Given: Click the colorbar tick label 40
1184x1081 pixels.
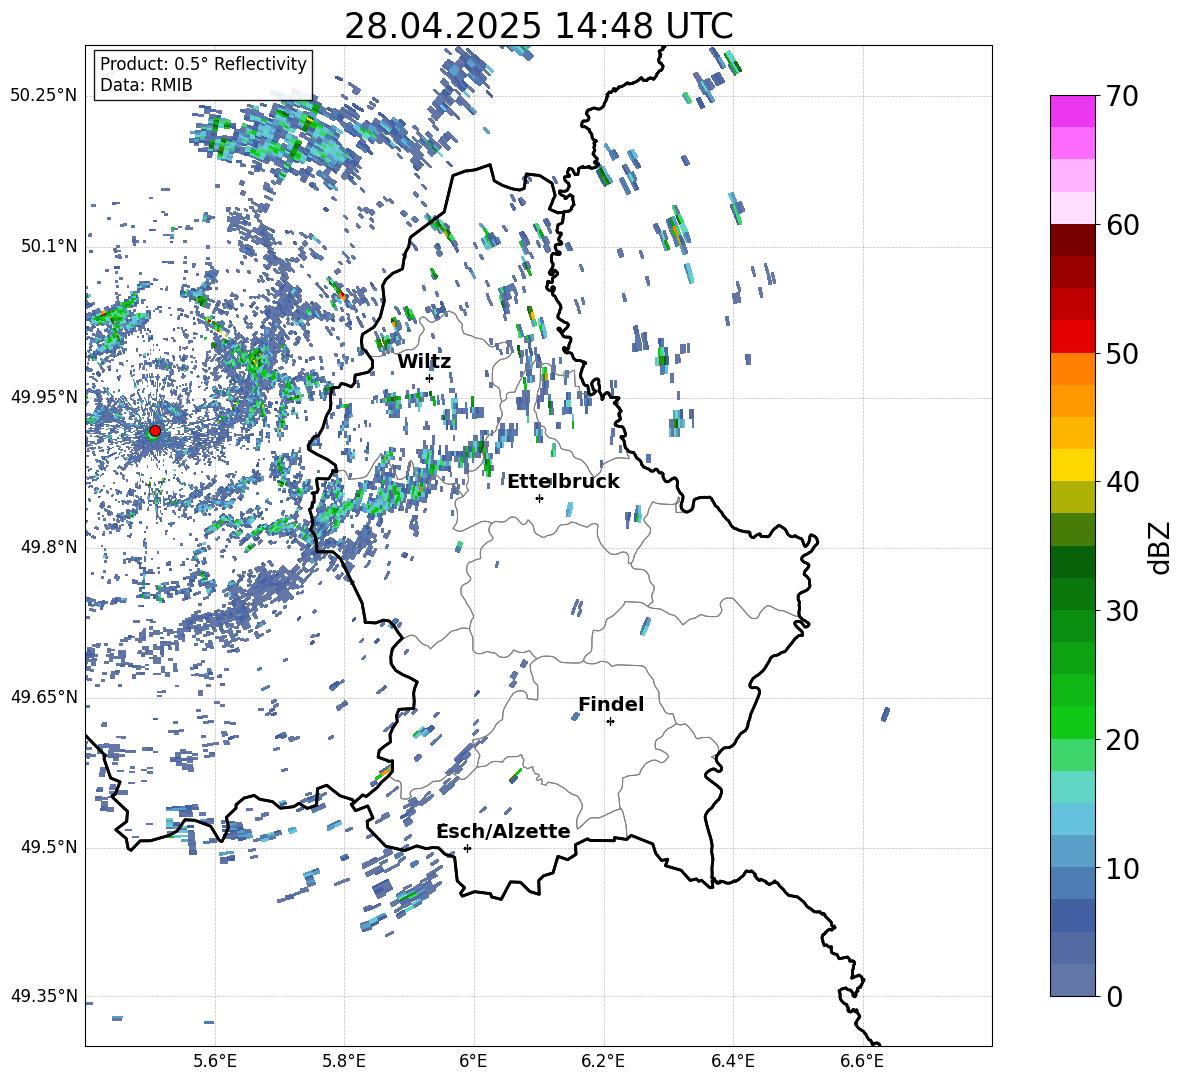Looking at the screenshot, I should coord(1122,482).
